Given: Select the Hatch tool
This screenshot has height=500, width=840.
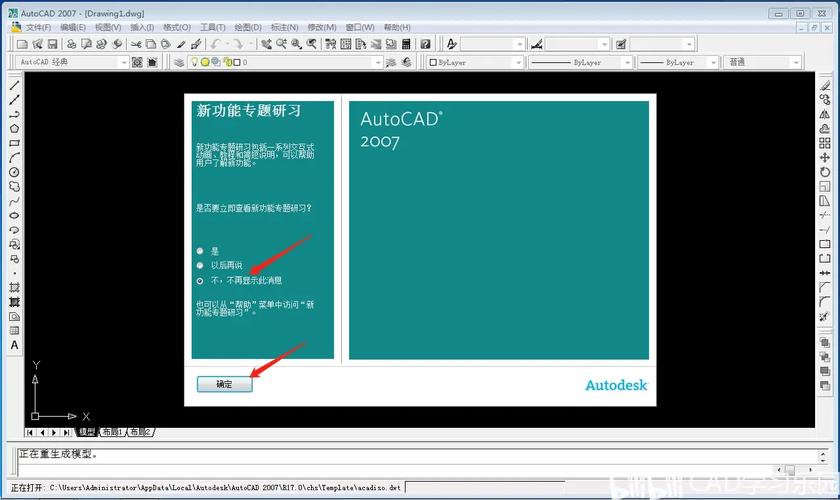Looking at the screenshot, I should pos(14,288).
